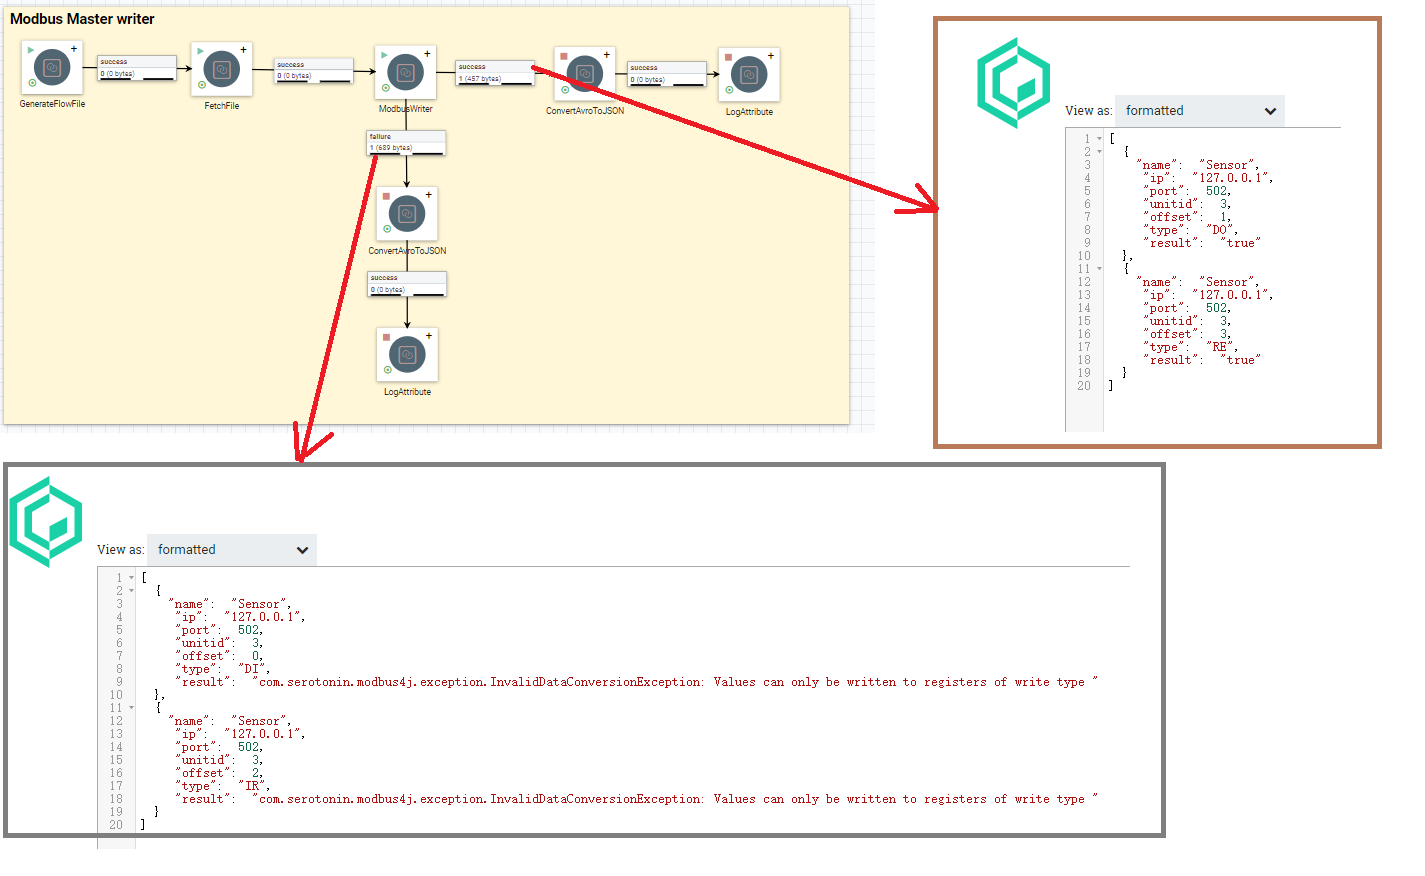Collapse the line 11 code fold in the right viewer
This screenshot has width=1425, height=876.
(1100, 269)
